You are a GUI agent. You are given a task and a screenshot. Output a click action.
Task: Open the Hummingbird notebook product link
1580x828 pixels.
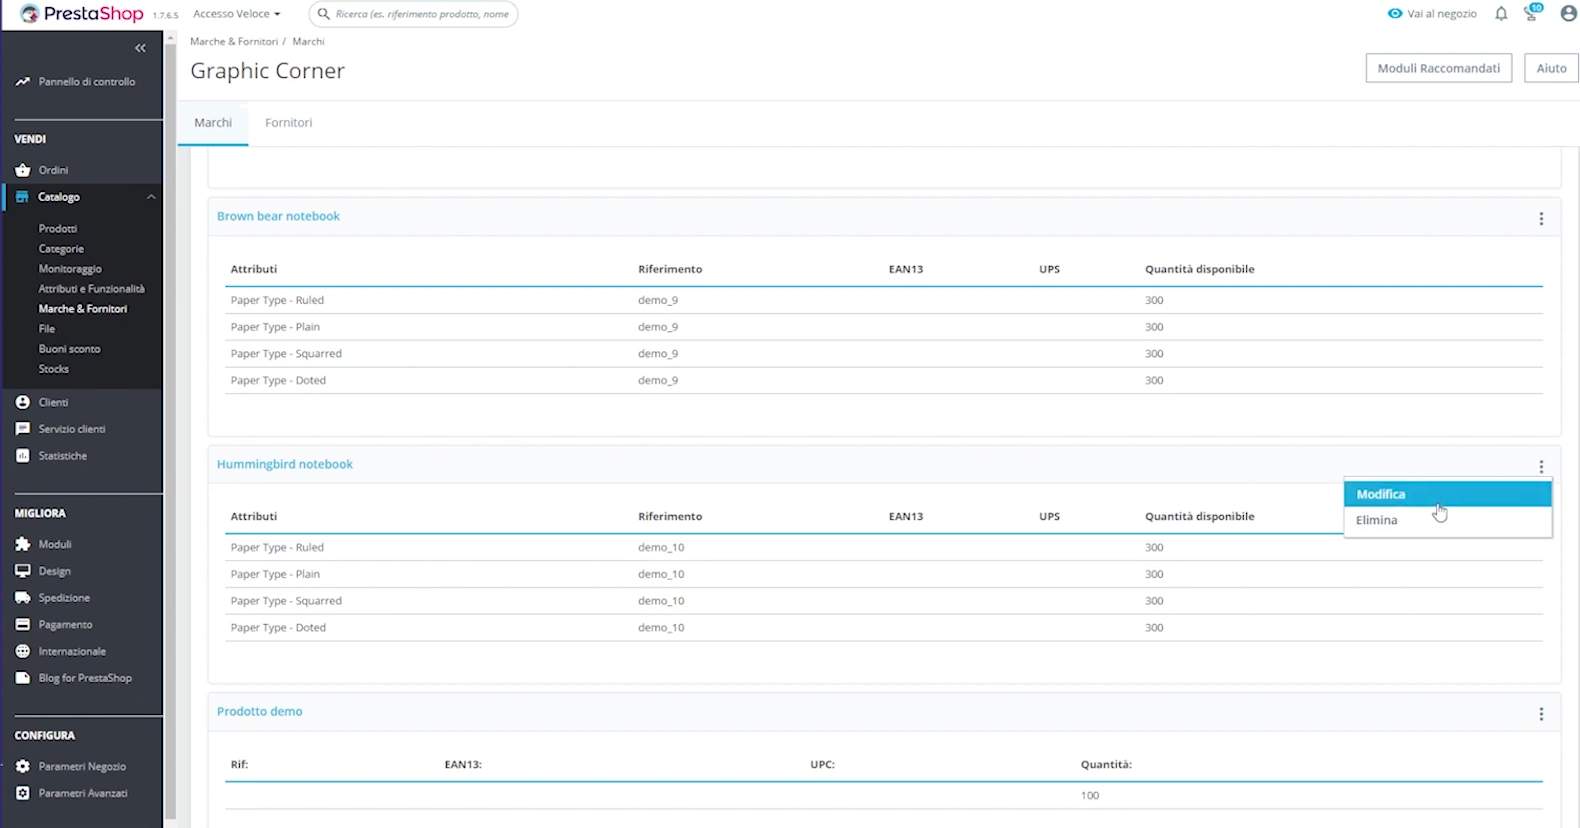coord(285,464)
